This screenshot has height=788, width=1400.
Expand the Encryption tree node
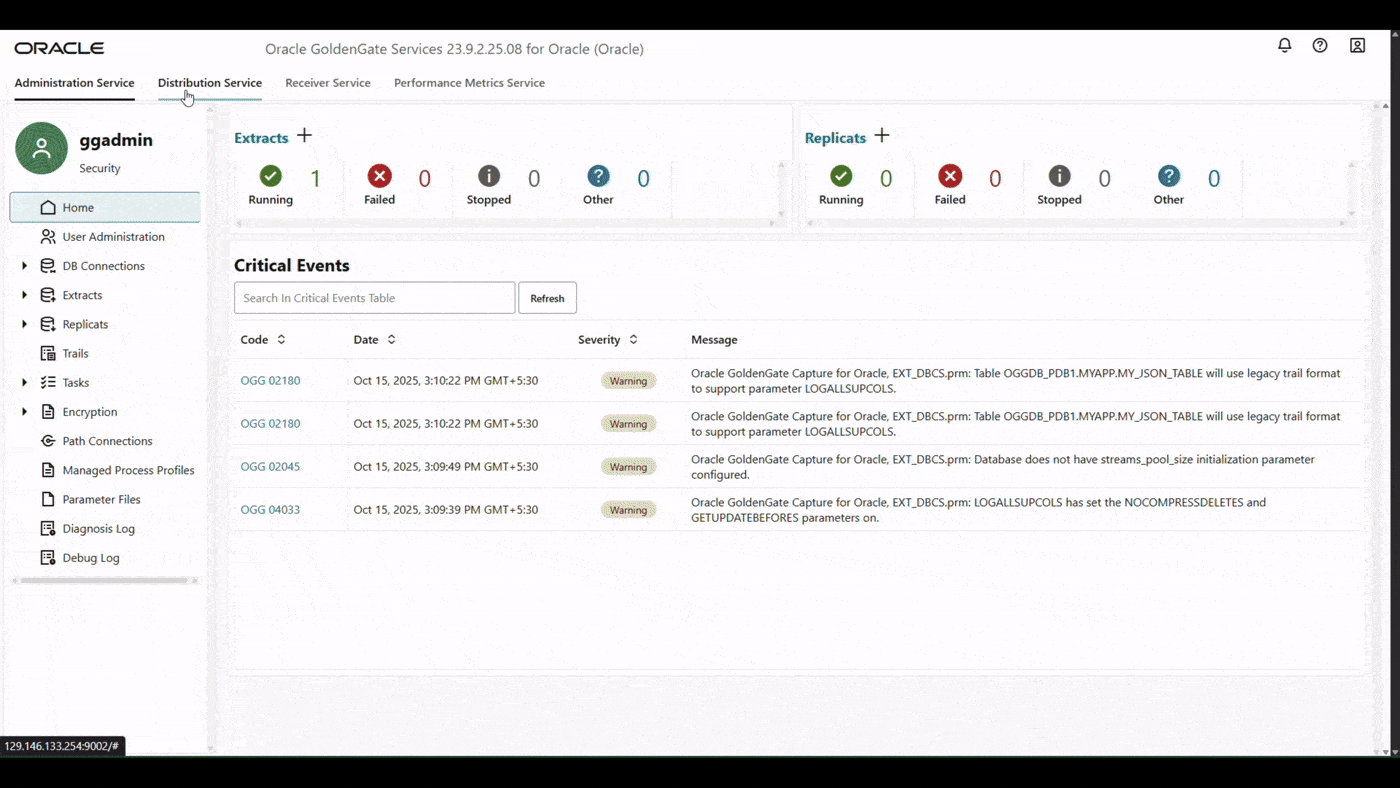(x=24, y=411)
